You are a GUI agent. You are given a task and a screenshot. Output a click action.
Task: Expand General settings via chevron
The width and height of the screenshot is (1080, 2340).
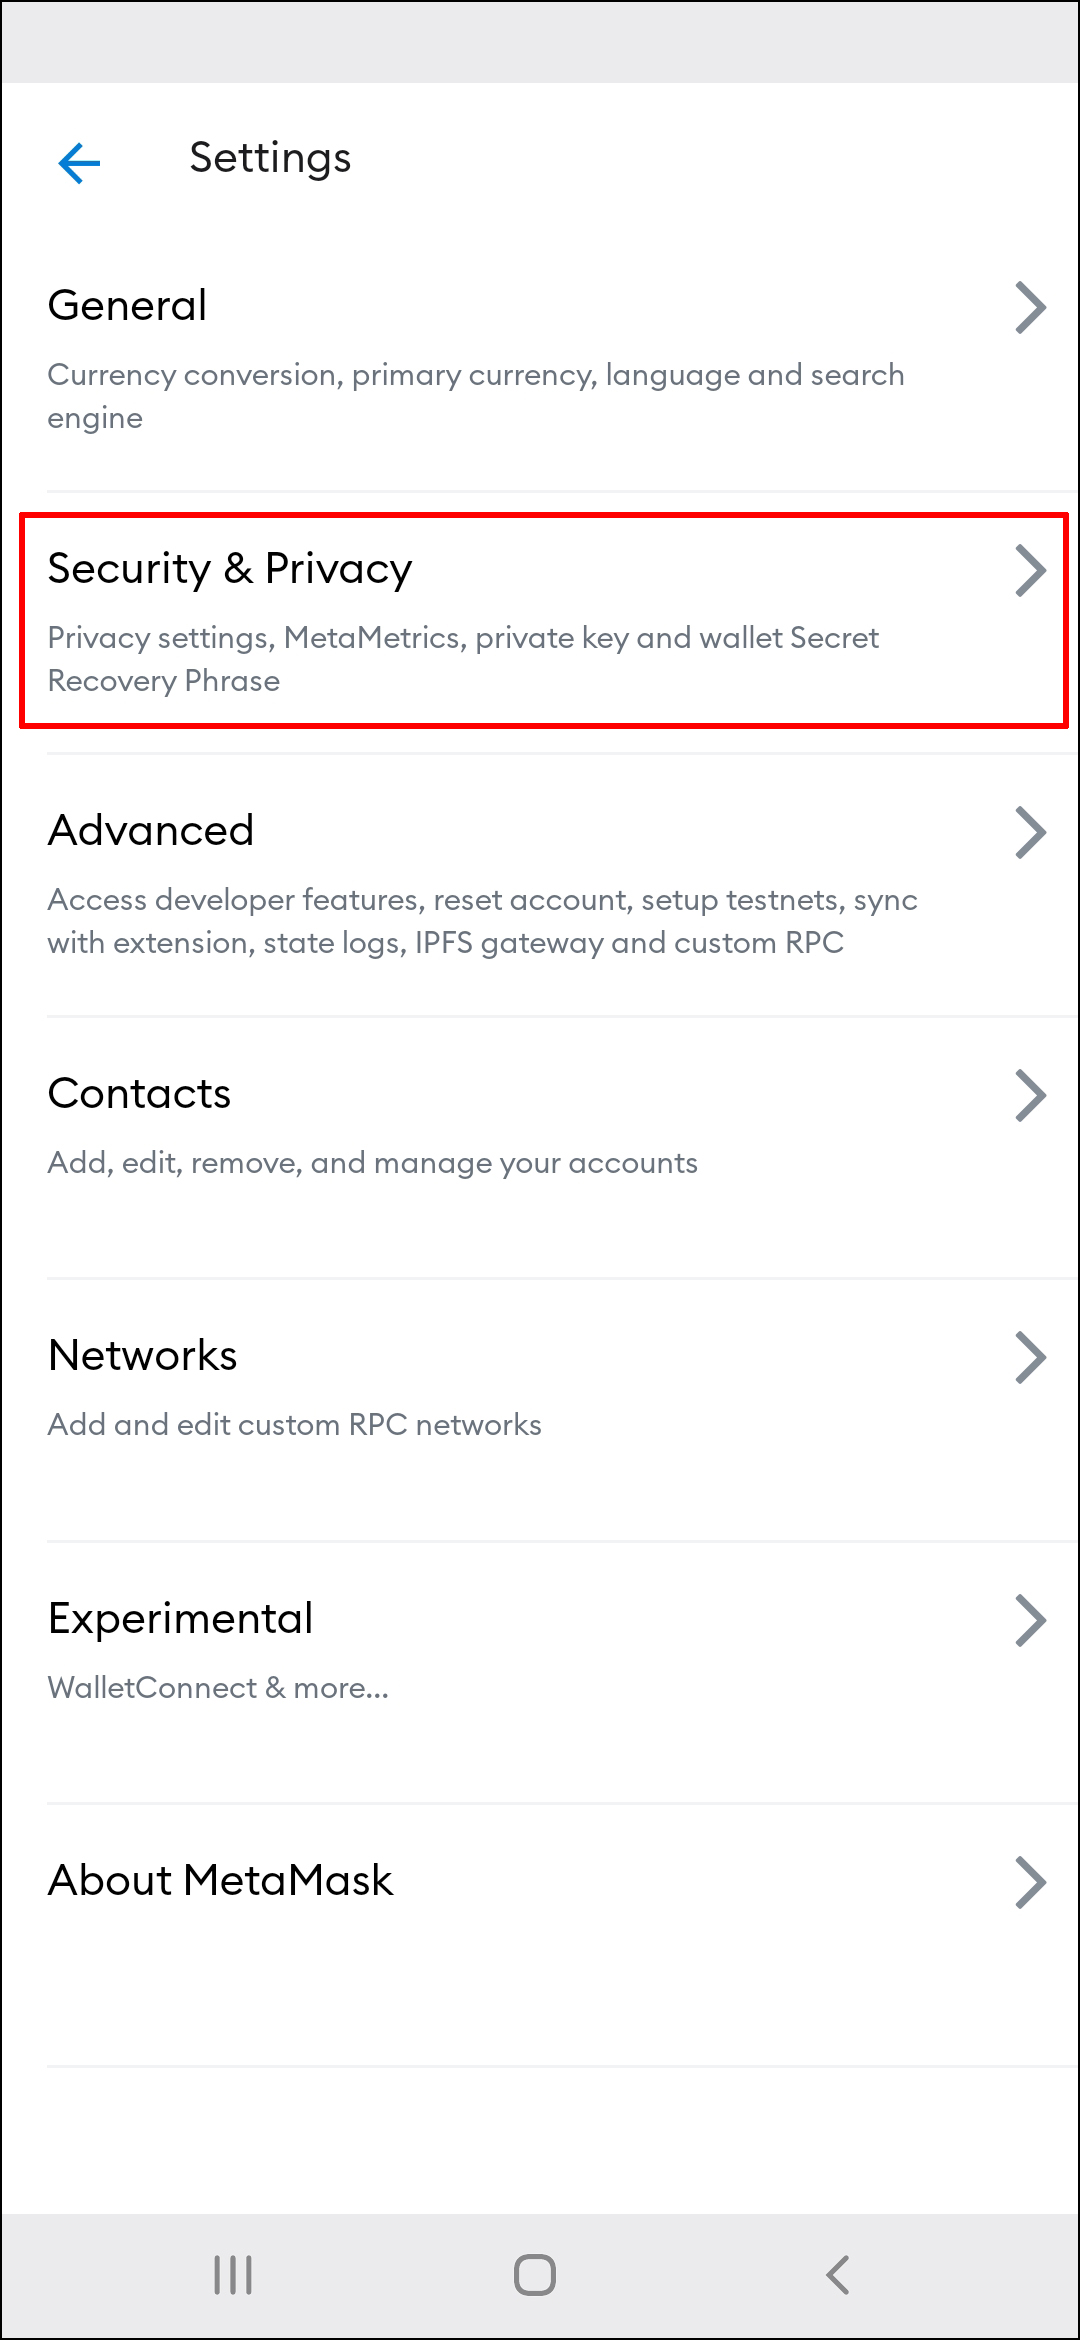1030,307
